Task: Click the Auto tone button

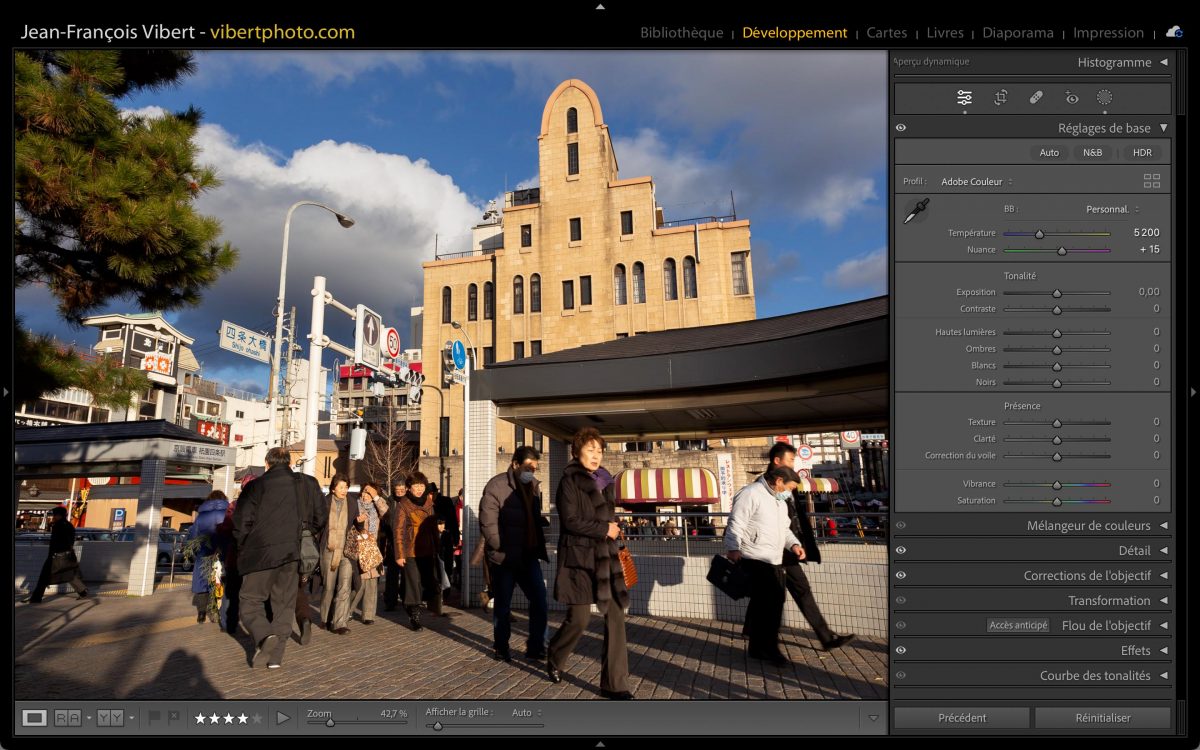Action: [x=1049, y=153]
